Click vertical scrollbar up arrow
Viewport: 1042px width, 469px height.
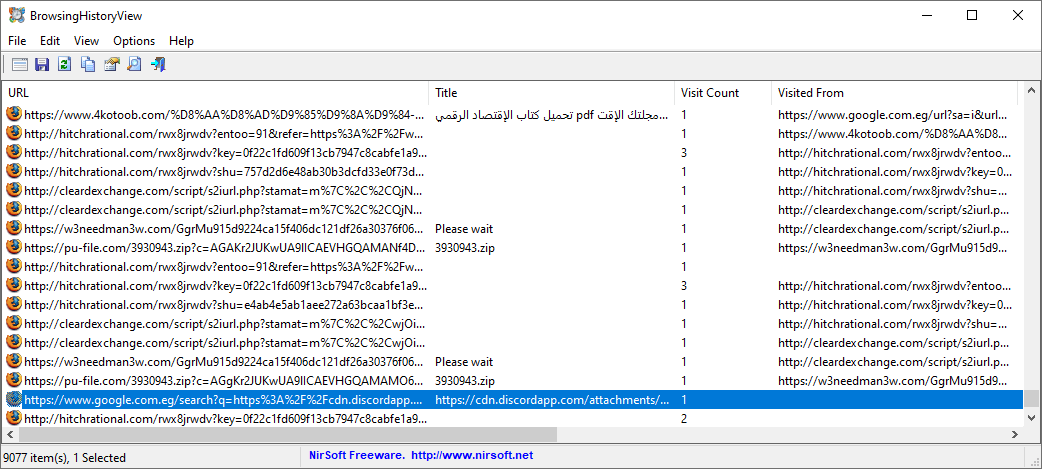[1031, 91]
